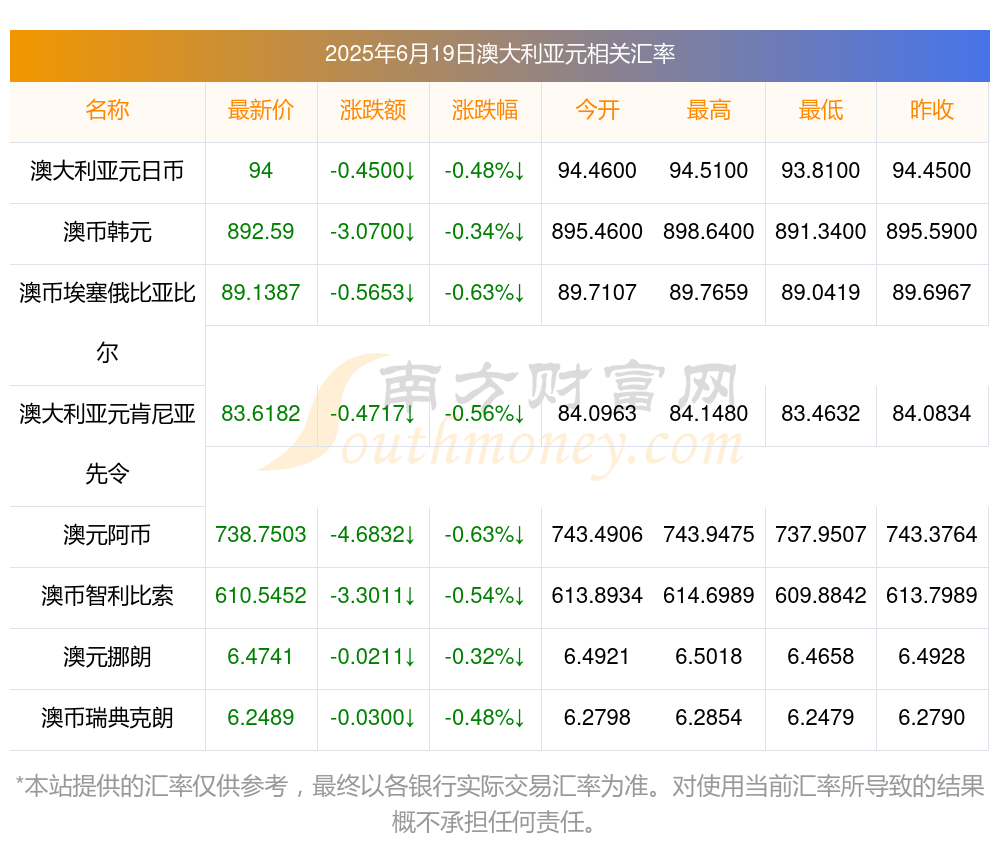Click opening value 89.7107
Screen dimensions: 1000x853
tap(597, 293)
